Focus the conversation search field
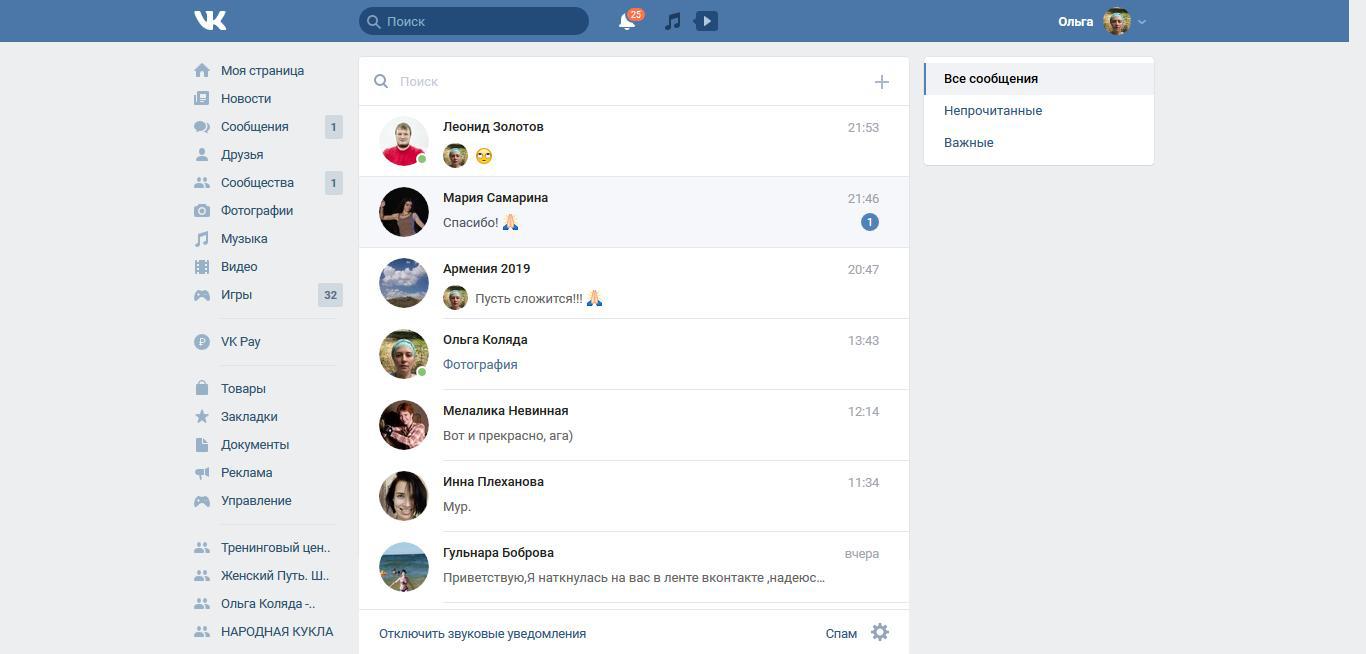The width and height of the screenshot is (1366, 654). click(620, 82)
